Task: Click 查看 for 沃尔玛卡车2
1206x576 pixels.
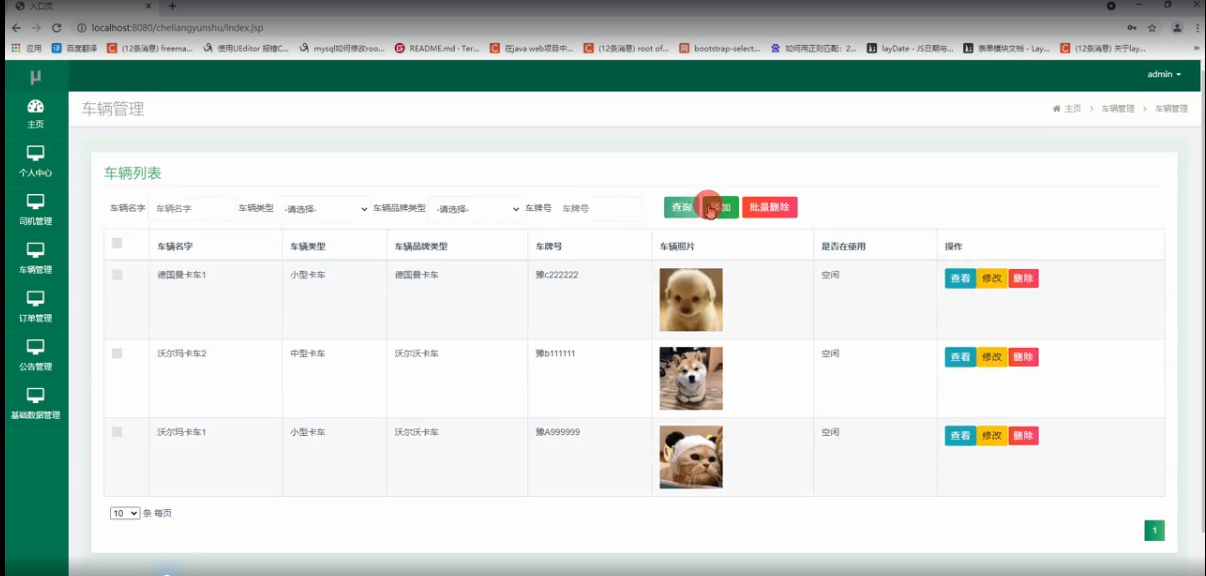Action: pos(960,357)
